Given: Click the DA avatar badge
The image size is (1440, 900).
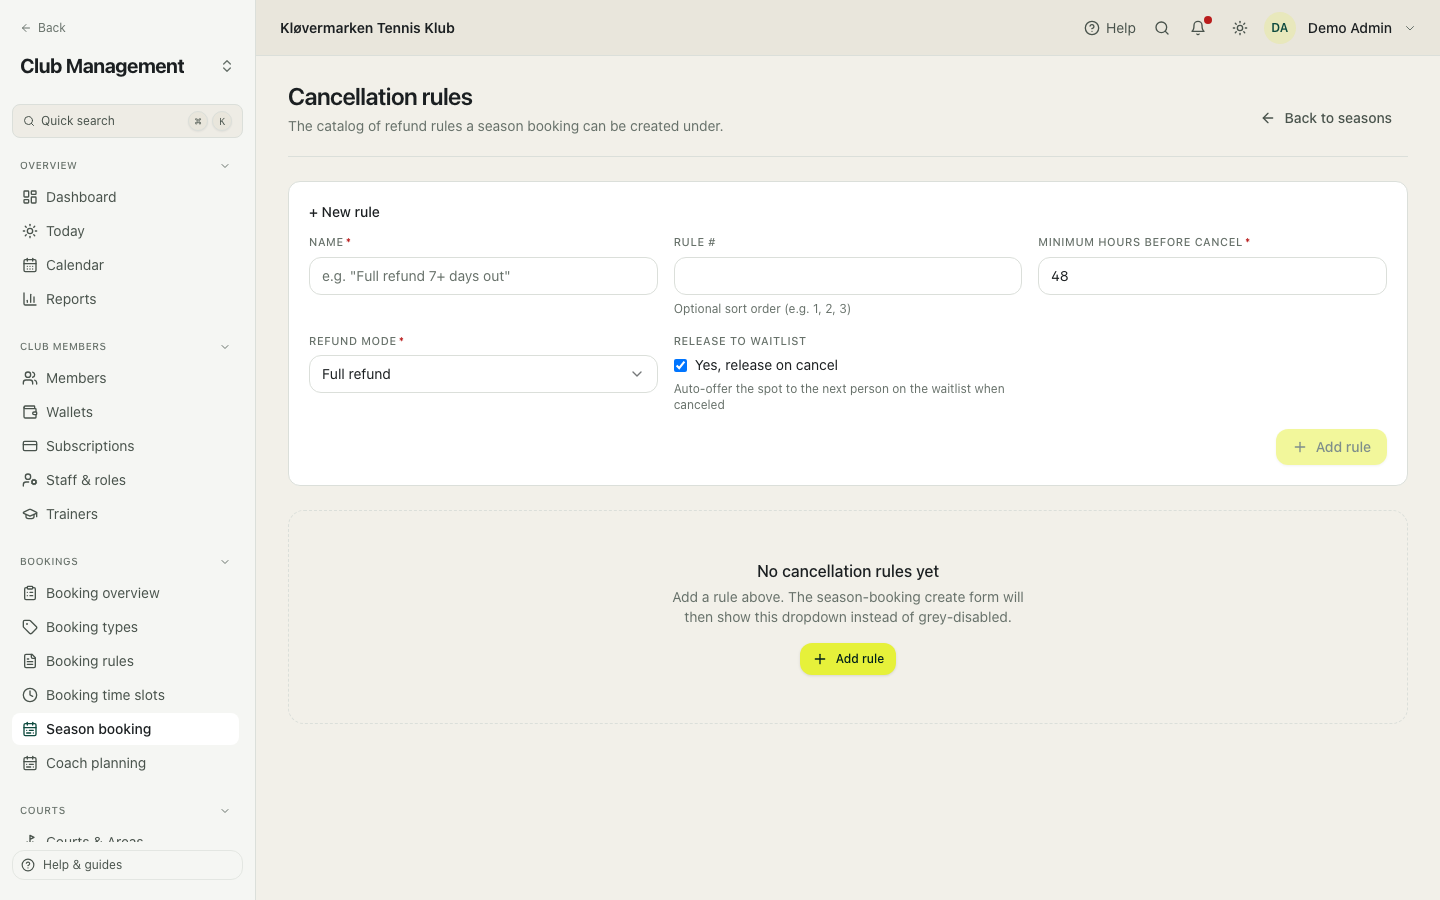Looking at the screenshot, I should [x=1280, y=28].
